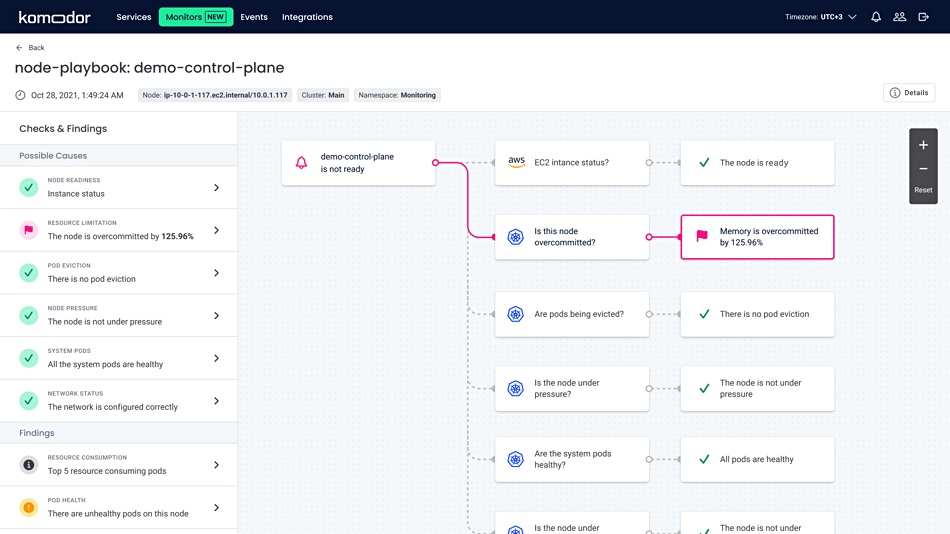Click the green check icon for Pod Eviction

point(28,273)
